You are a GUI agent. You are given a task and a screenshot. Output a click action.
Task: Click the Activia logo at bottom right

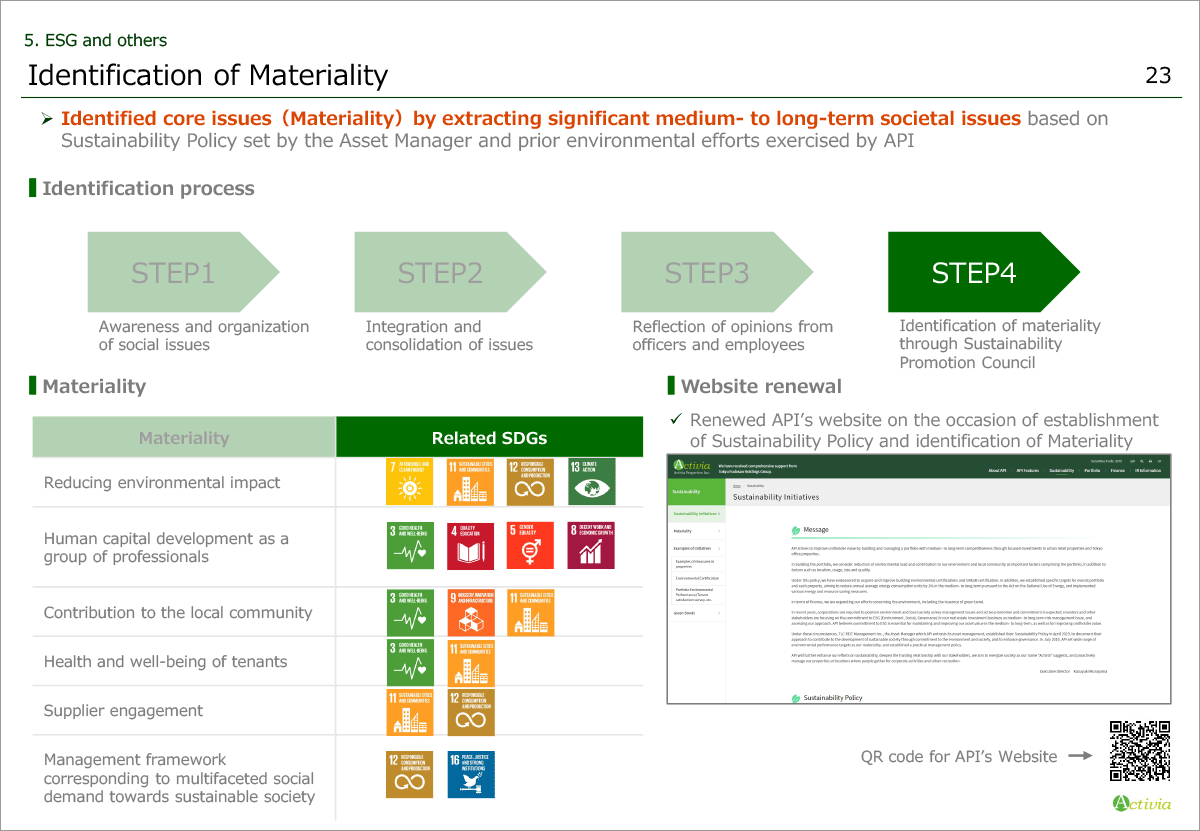1138,803
